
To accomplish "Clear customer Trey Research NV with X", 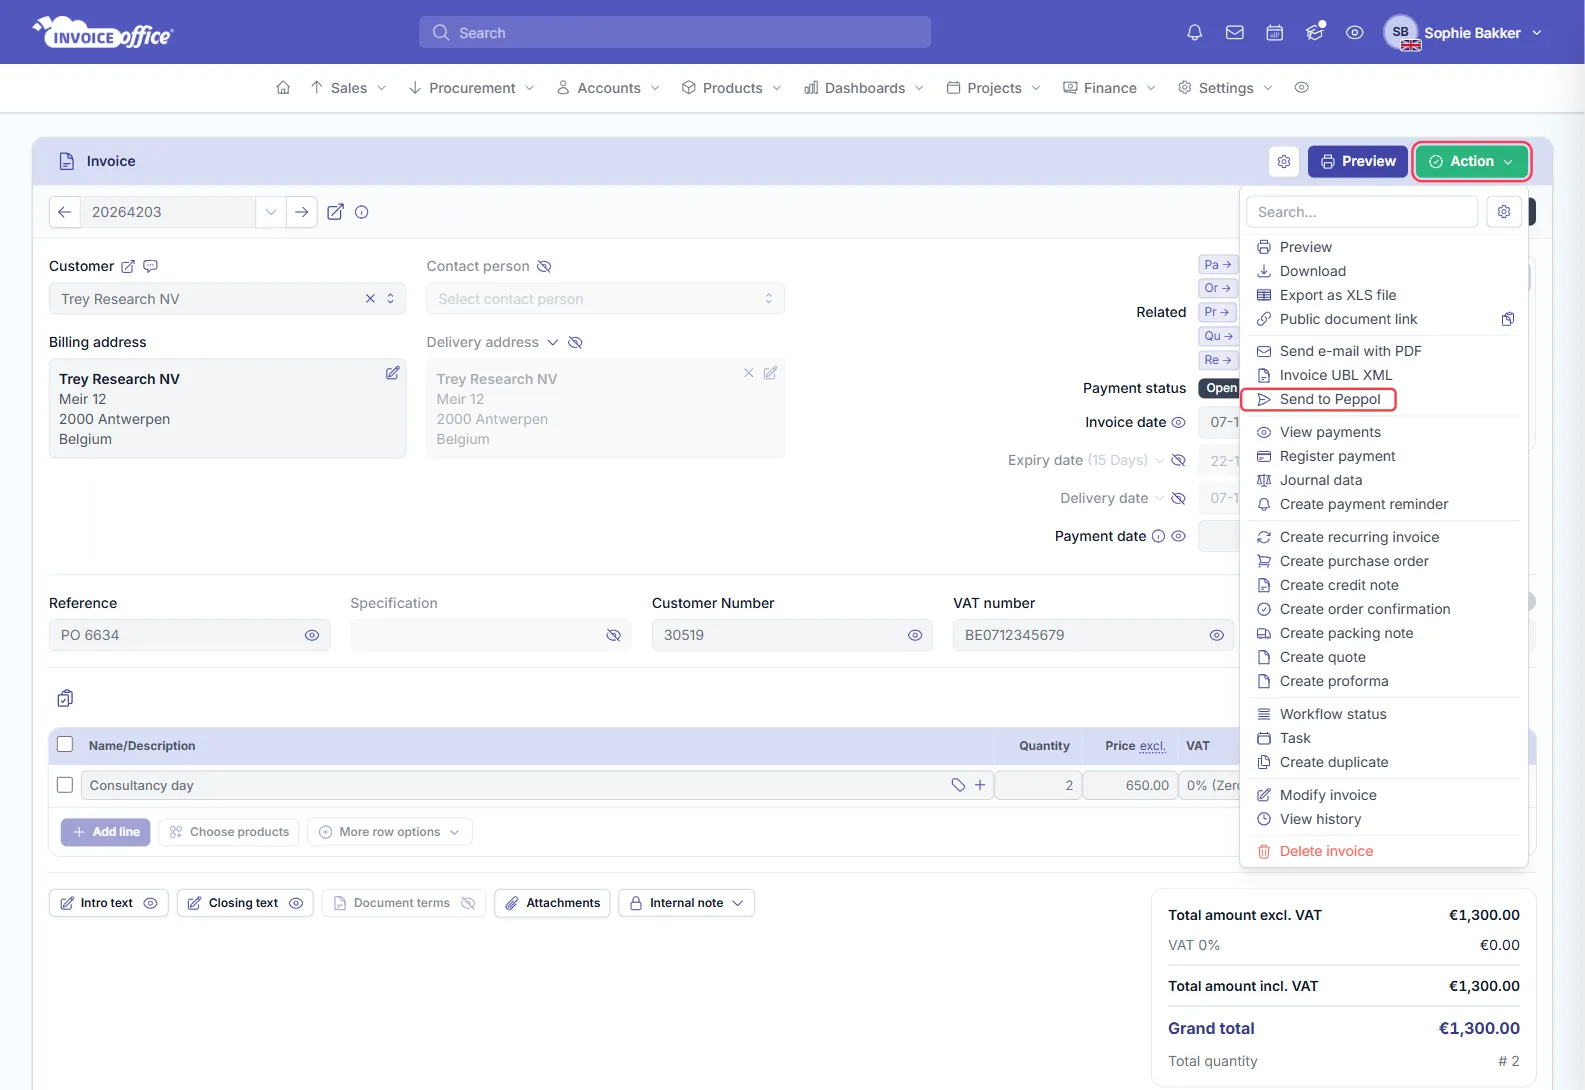I will [x=370, y=299].
